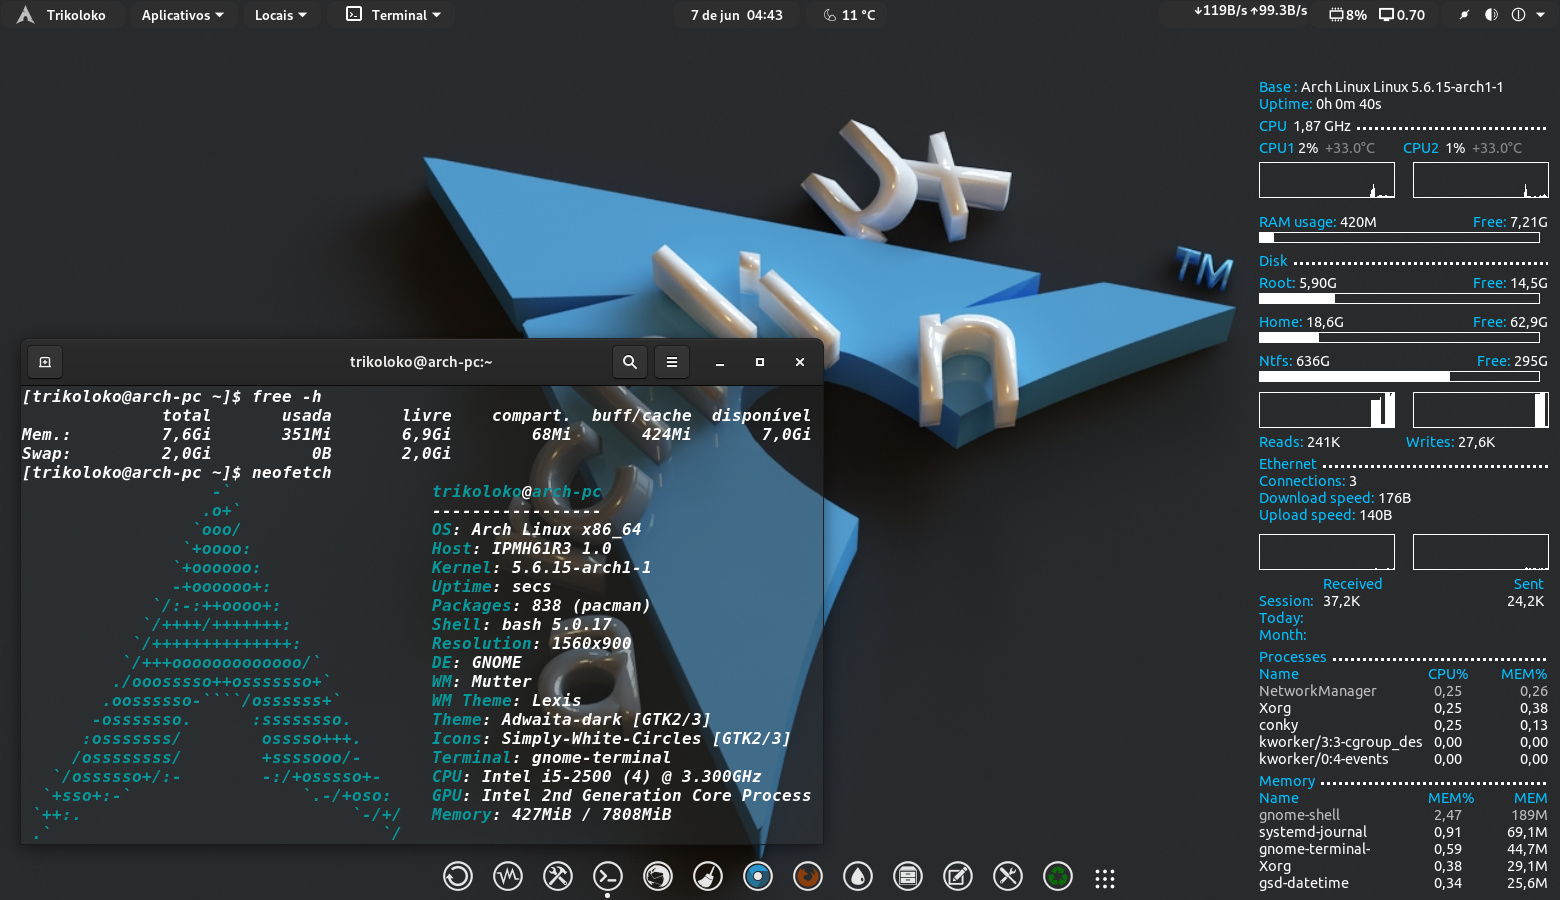Open the green recycle trash icon
The width and height of the screenshot is (1560, 900).
coord(1057,877)
